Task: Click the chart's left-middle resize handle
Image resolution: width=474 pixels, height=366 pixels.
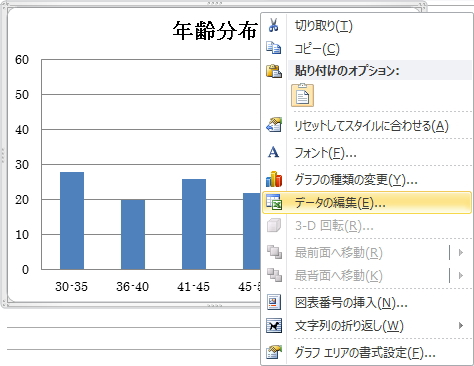Action: tap(3, 155)
